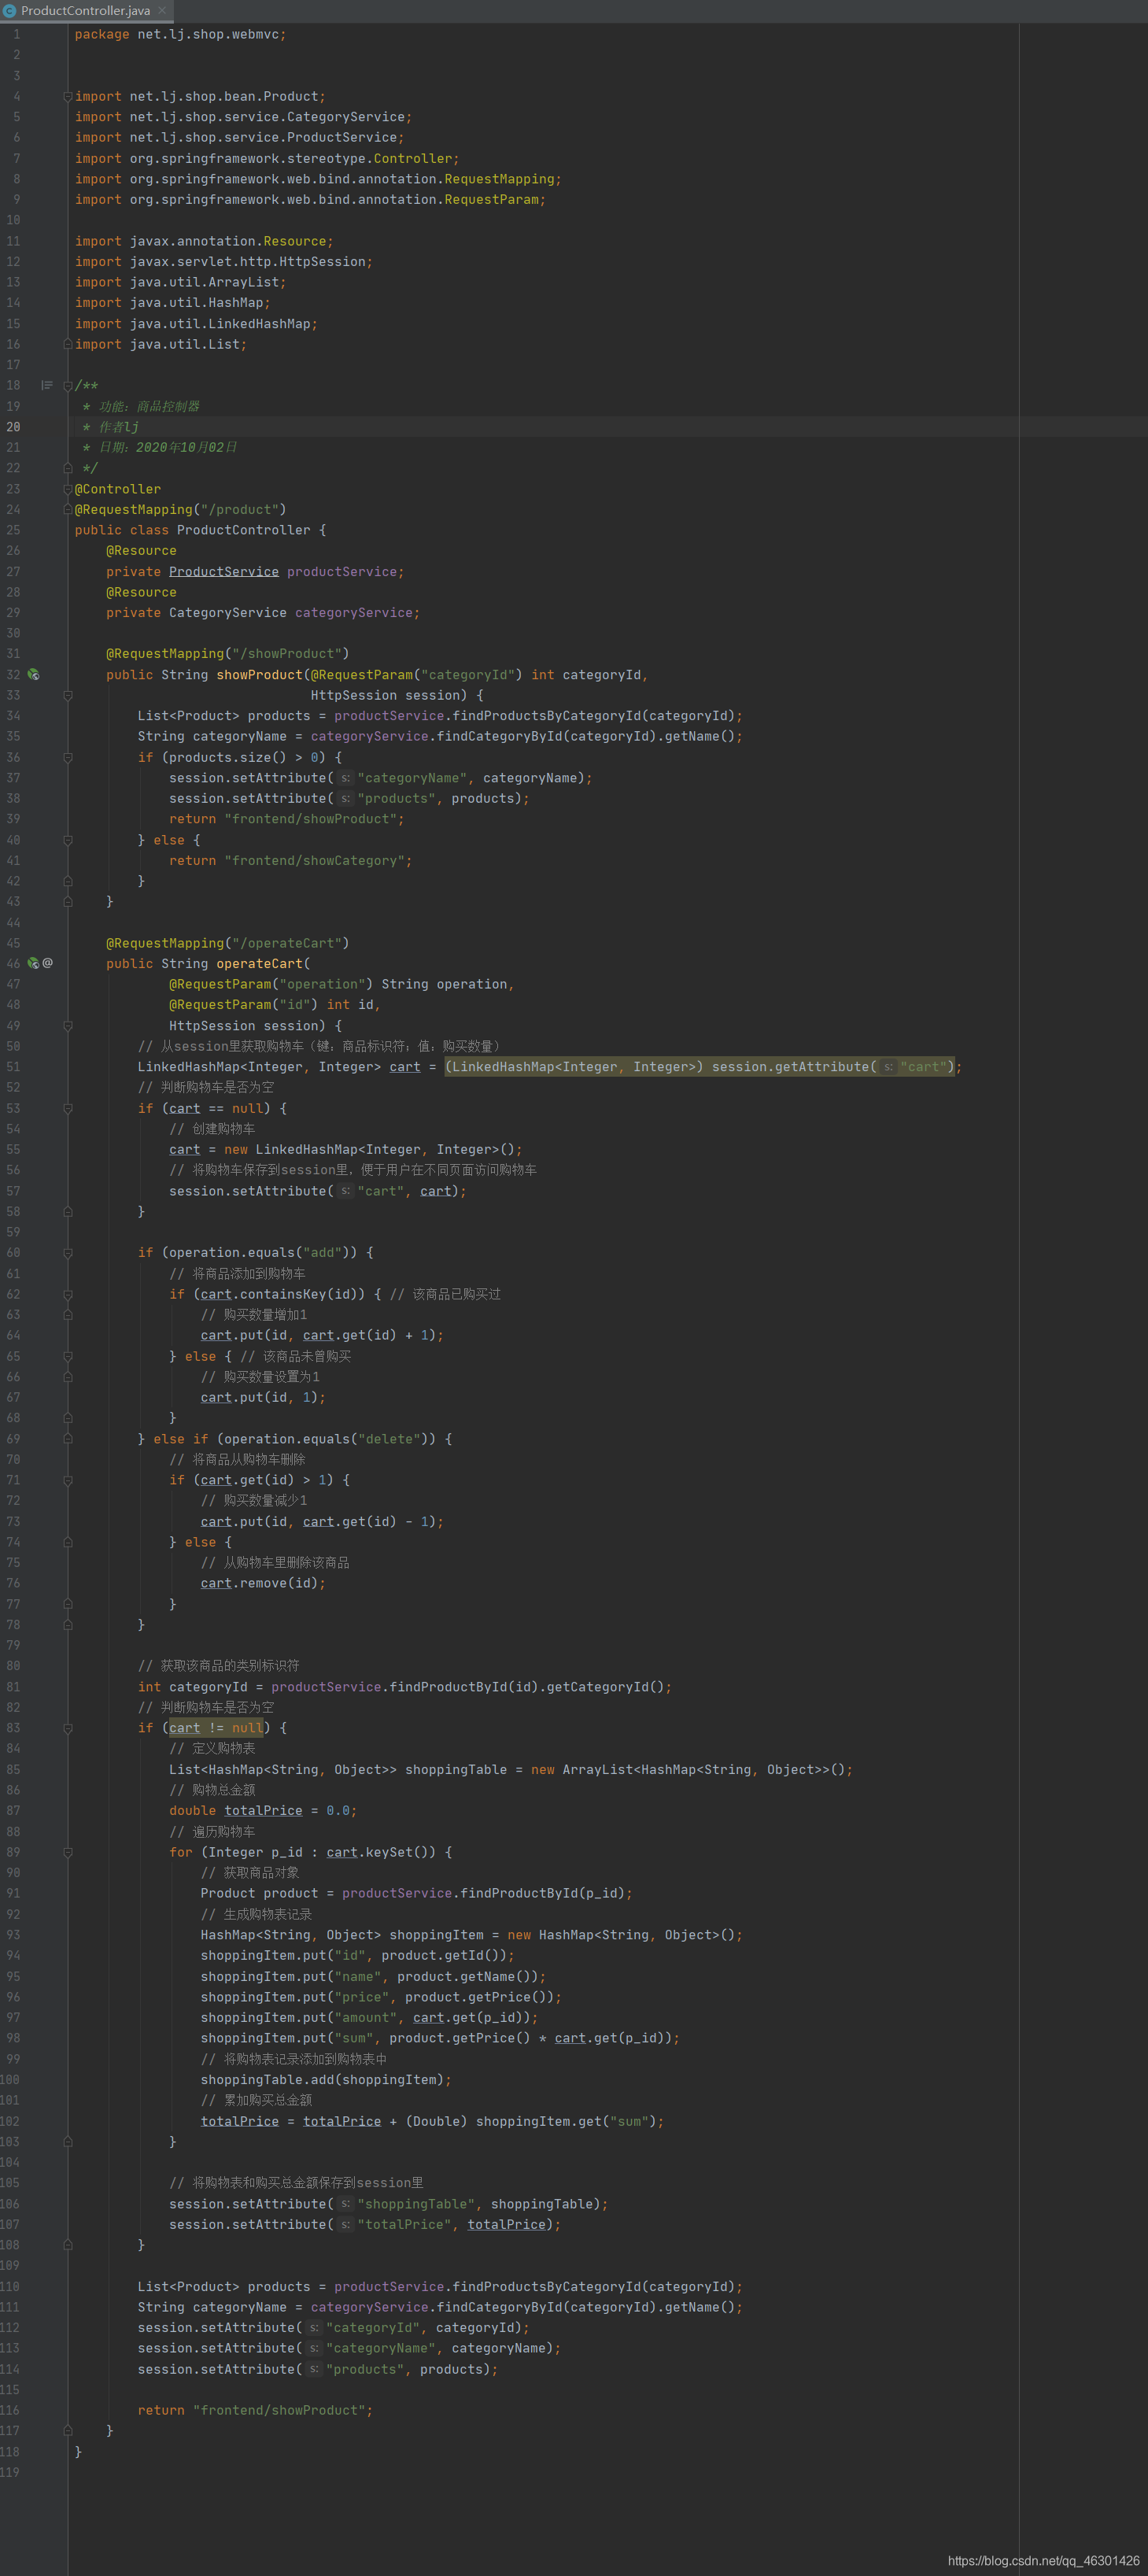
Task: Click line number 116 in the gutter
Action: pos(10,2410)
